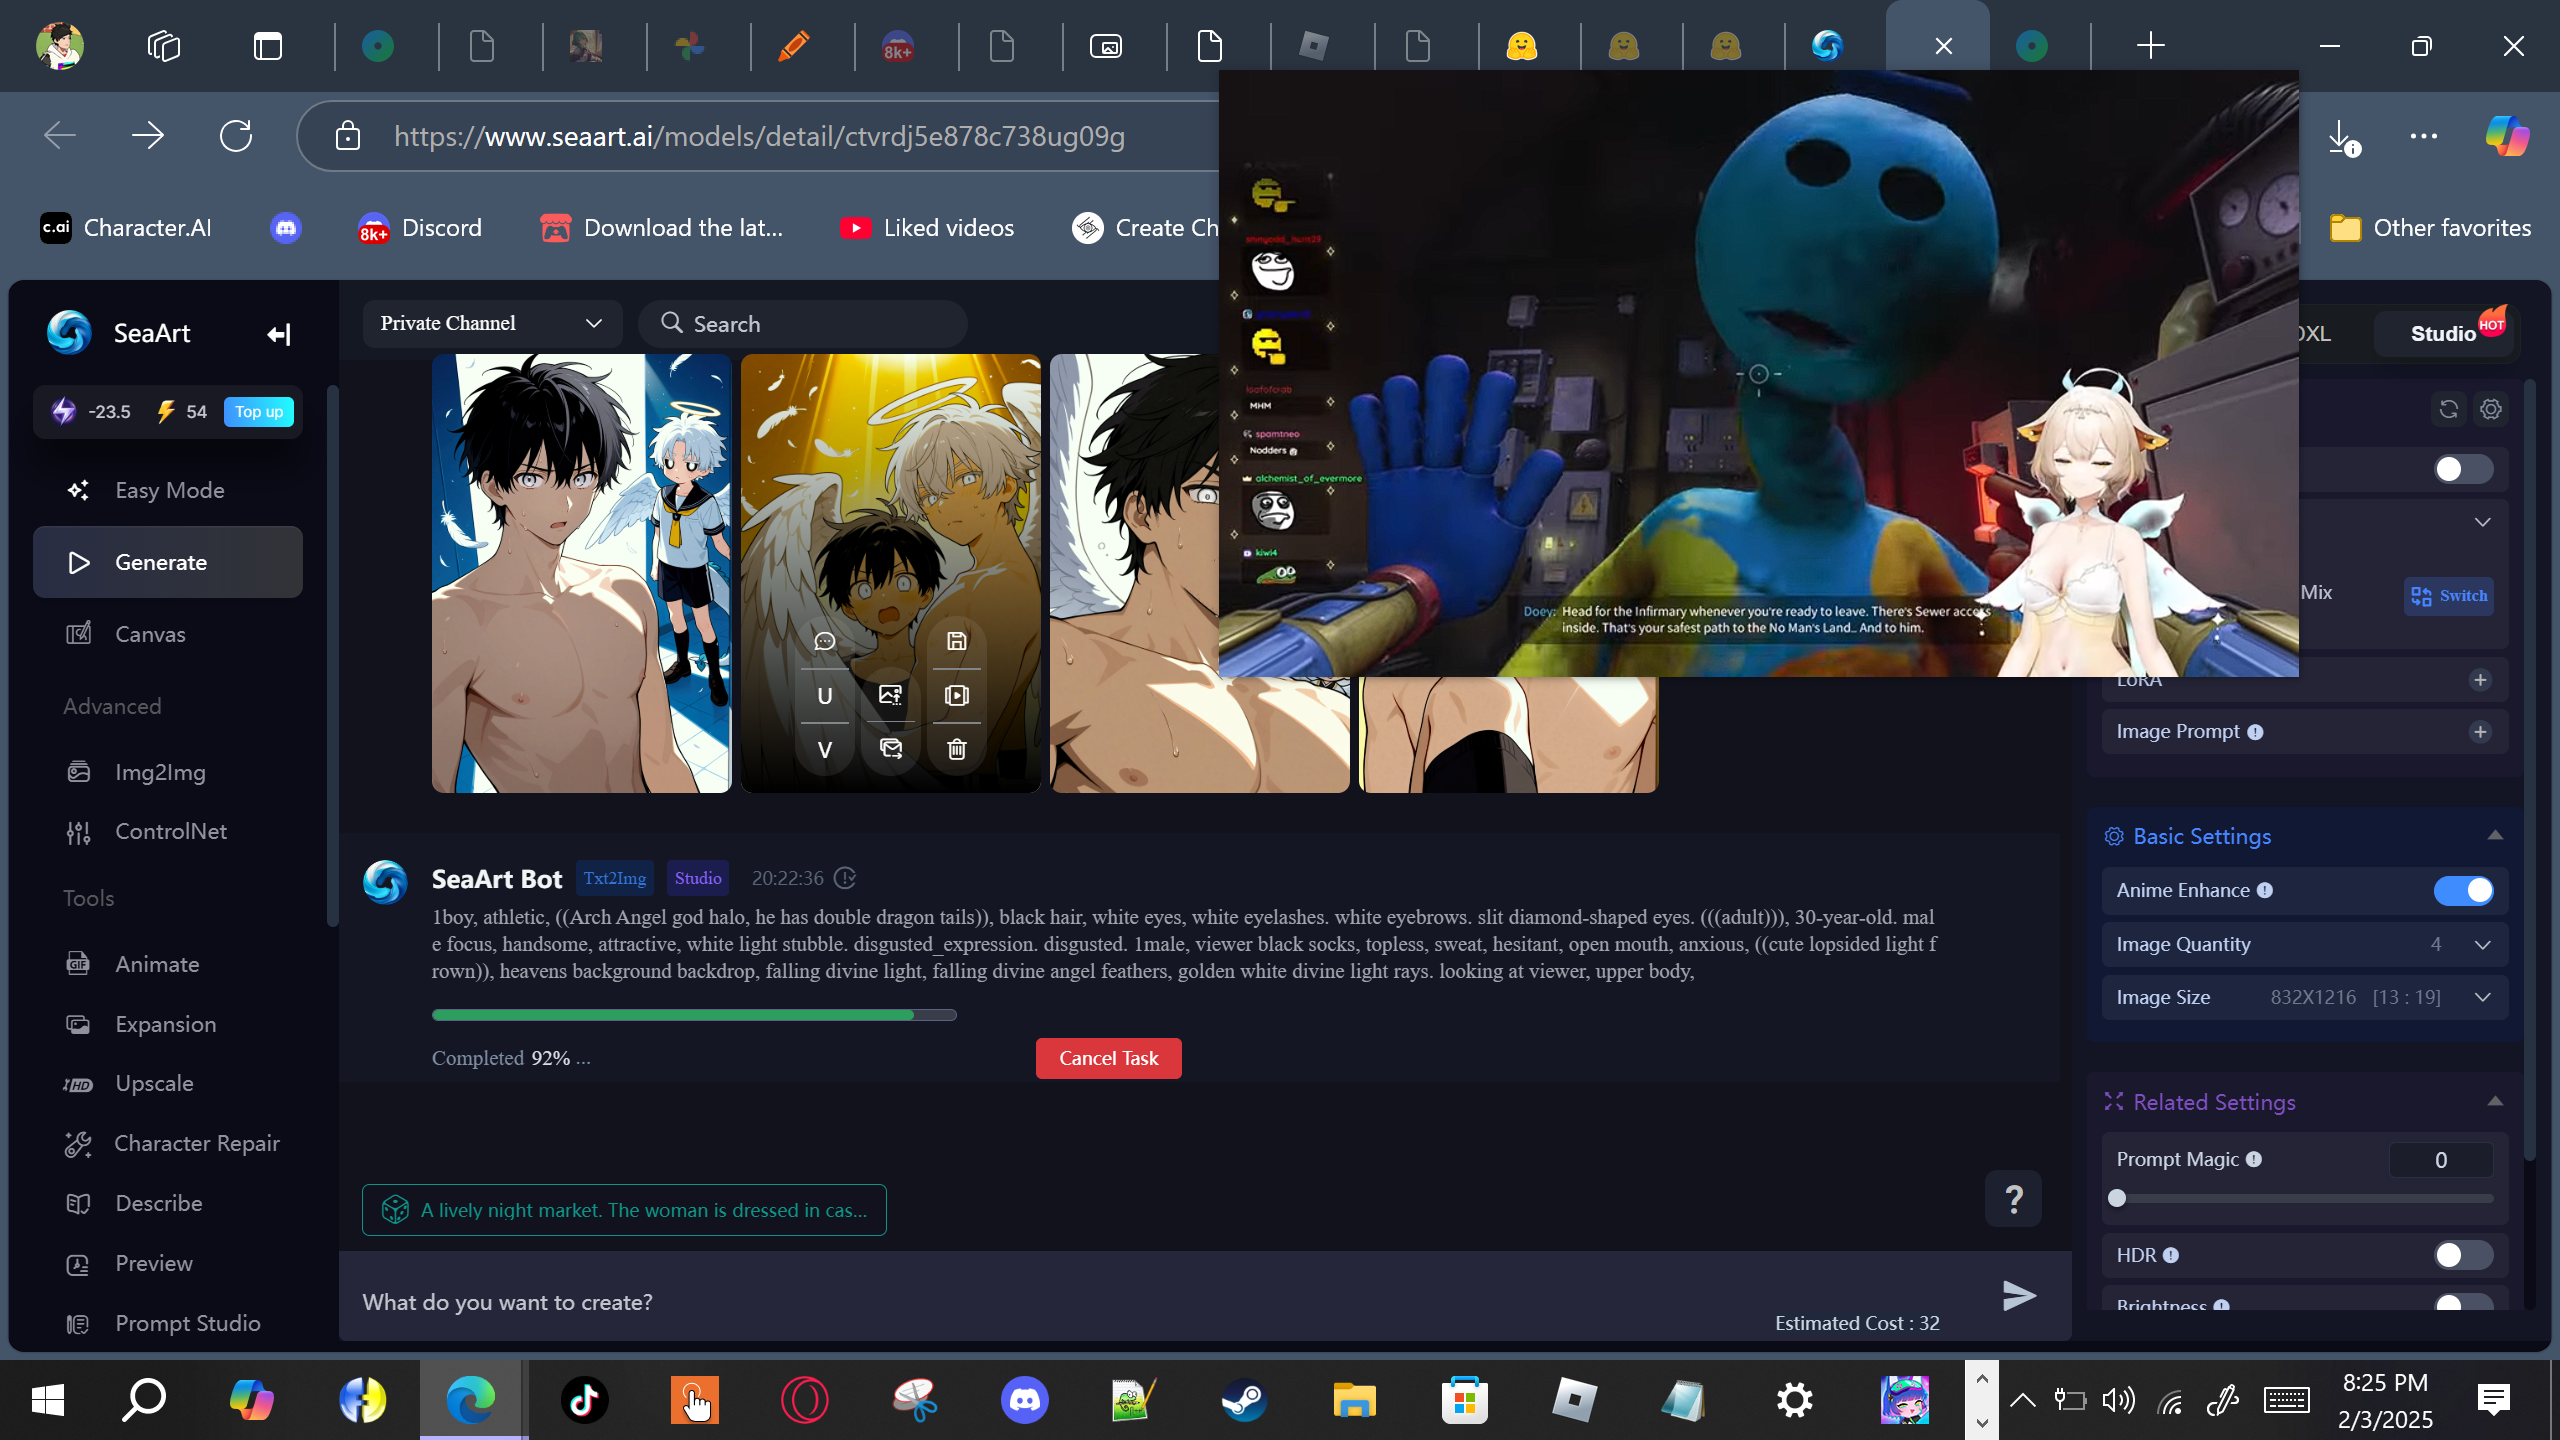Click the browser refresh icon
Screen dimensions: 2560x1440
point(236,135)
